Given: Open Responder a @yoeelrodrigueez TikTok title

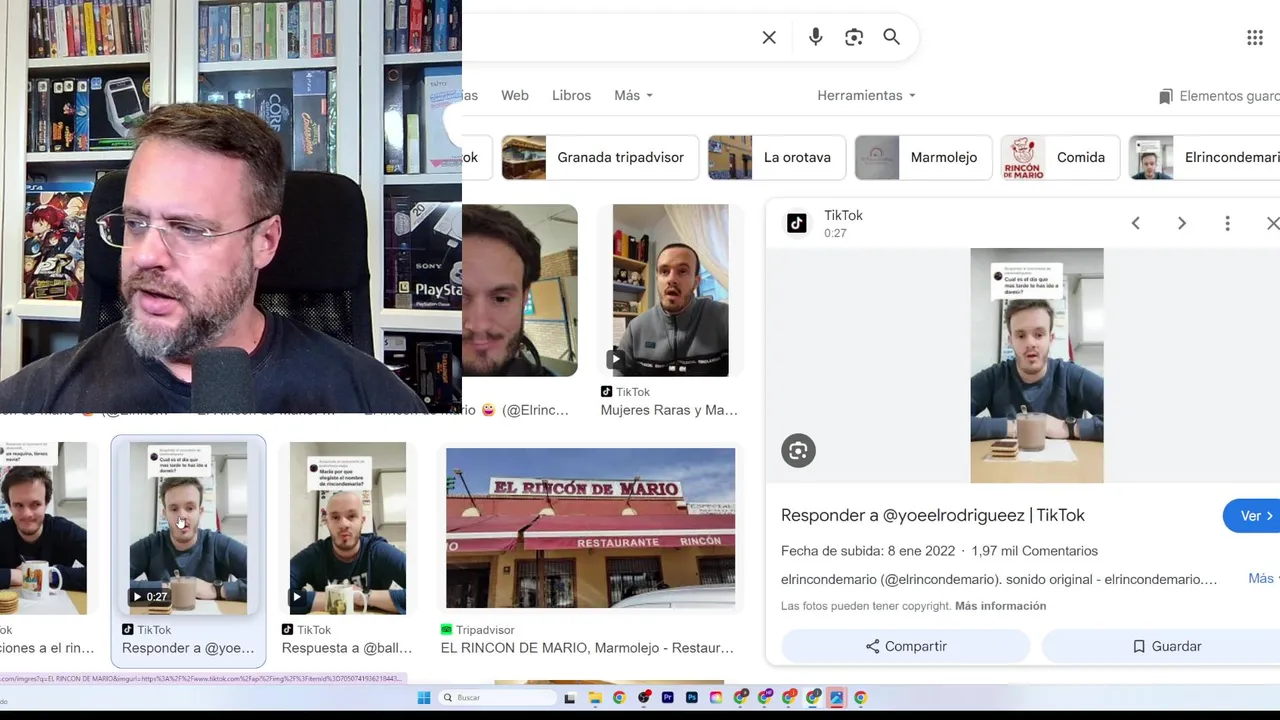Looking at the screenshot, I should (933, 515).
